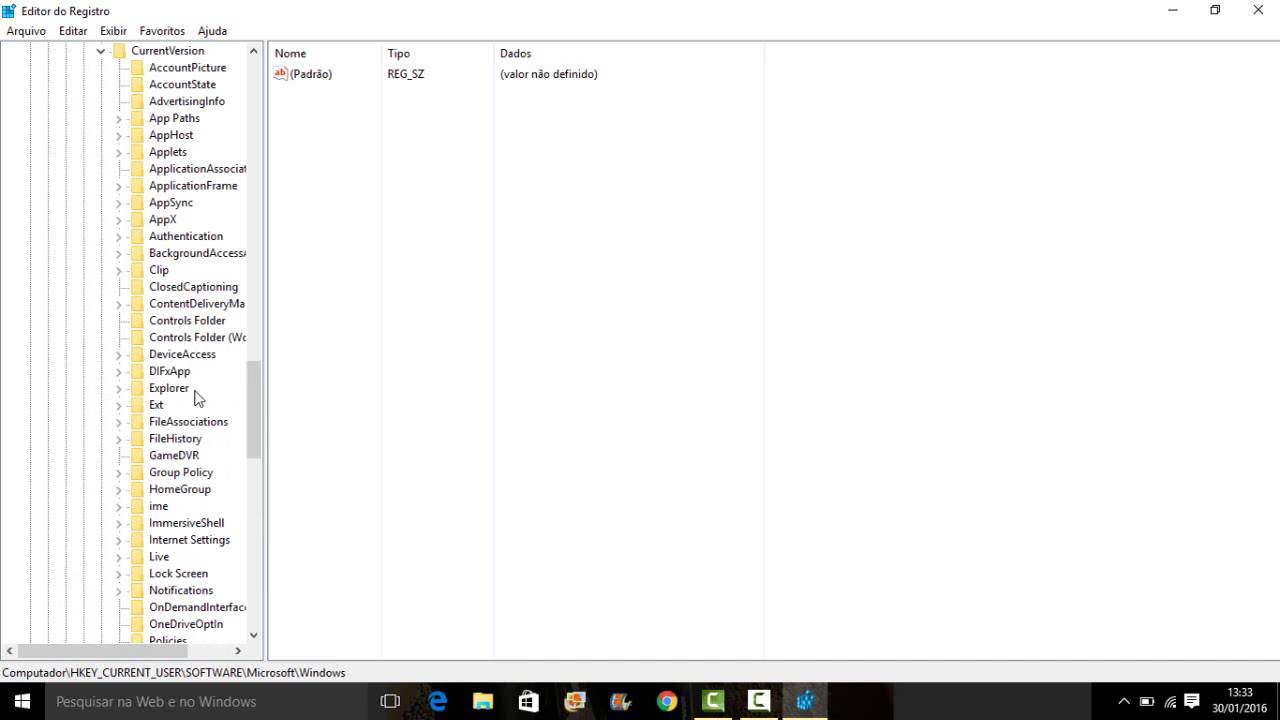Expand the AppSync key
This screenshot has height=720, width=1280.
(x=119, y=203)
